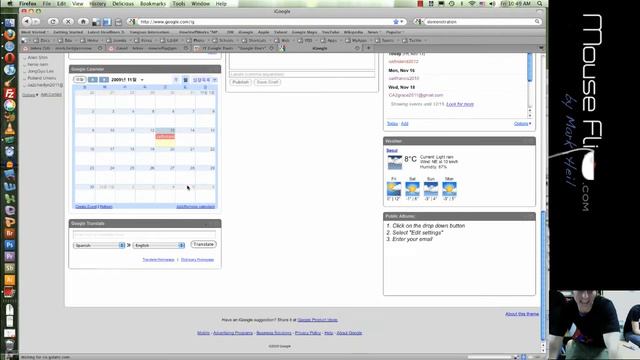Reload the page with the Reload button
This screenshot has height=360, width=640.
coord(53,21)
